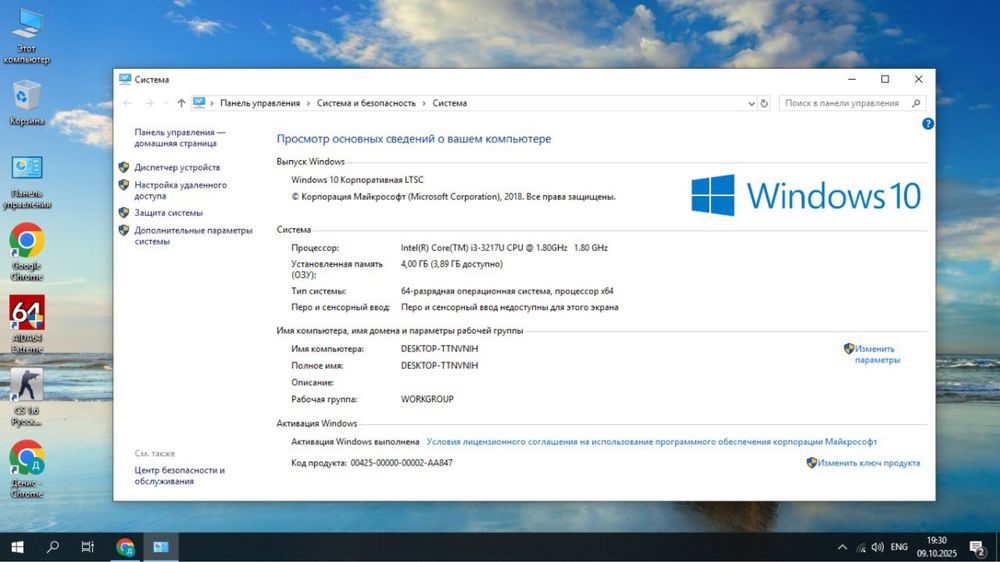Select Control Panel breadcrumb
This screenshot has width=1000, height=562.
pyautogui.click(x=260, y=103)
